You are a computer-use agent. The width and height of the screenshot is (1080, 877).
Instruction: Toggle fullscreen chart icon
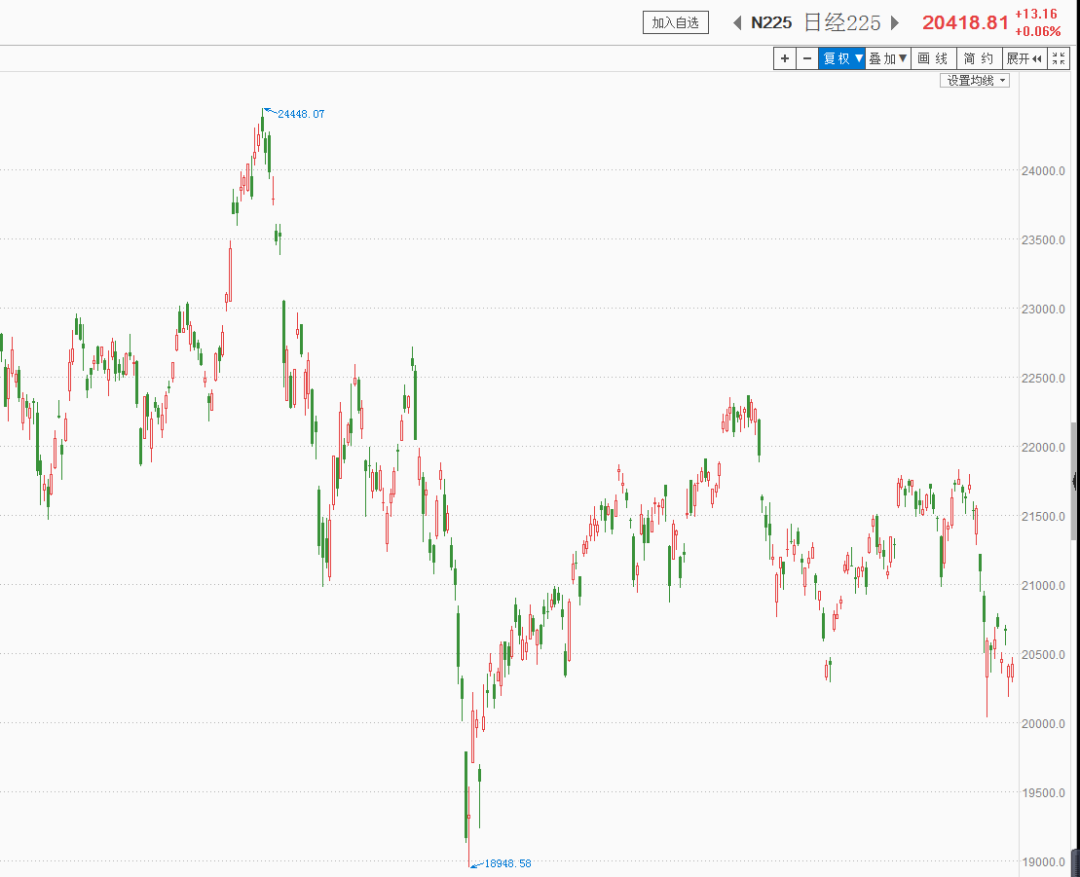(x=1059, y=59)
